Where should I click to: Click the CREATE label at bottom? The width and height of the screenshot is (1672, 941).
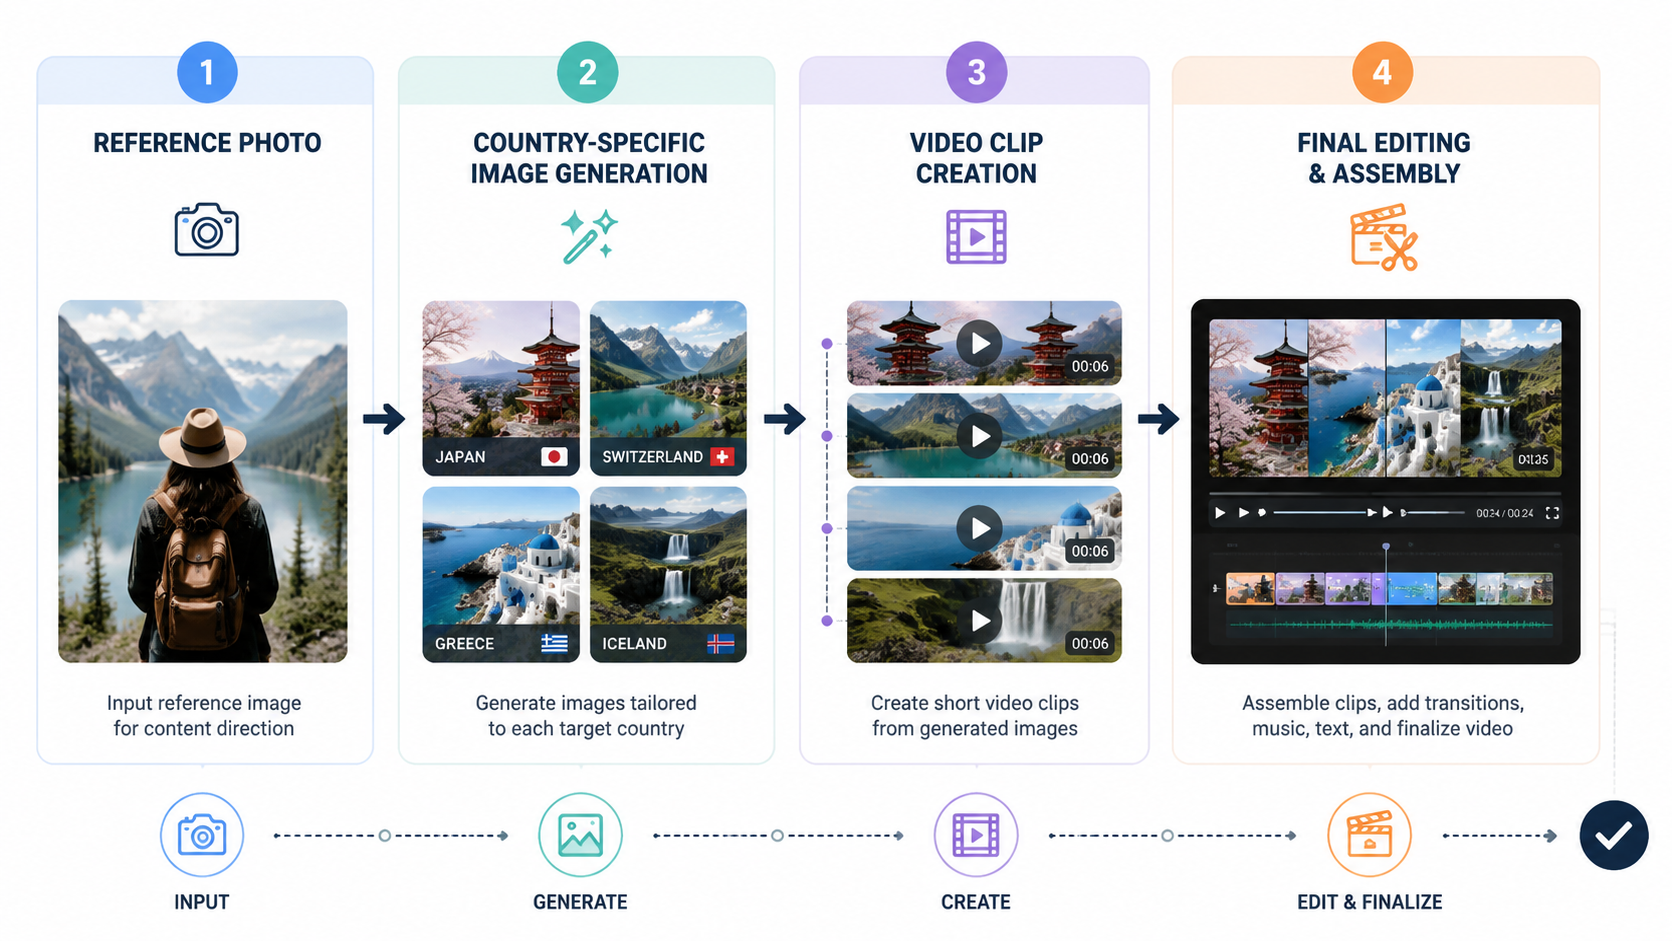(x=976, y=902)
